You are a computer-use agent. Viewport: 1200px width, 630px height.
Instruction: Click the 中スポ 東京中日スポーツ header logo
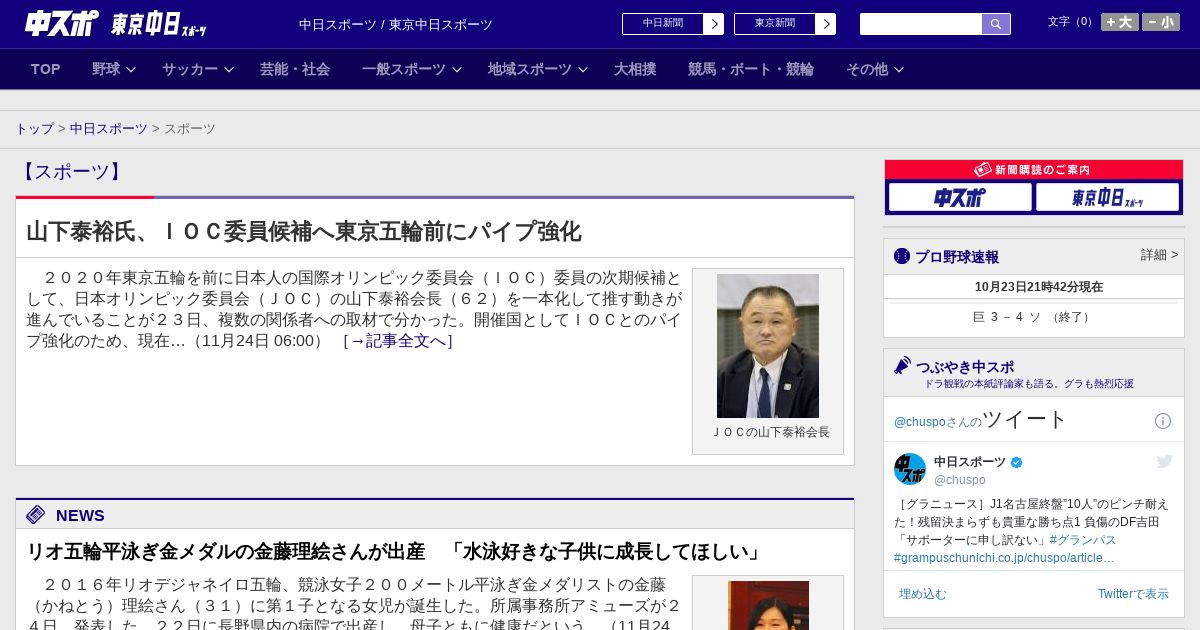tap(116, 24)
